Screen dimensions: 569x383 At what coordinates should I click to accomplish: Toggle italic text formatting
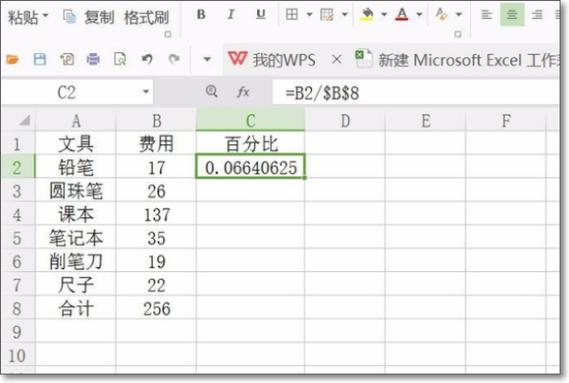230,15
